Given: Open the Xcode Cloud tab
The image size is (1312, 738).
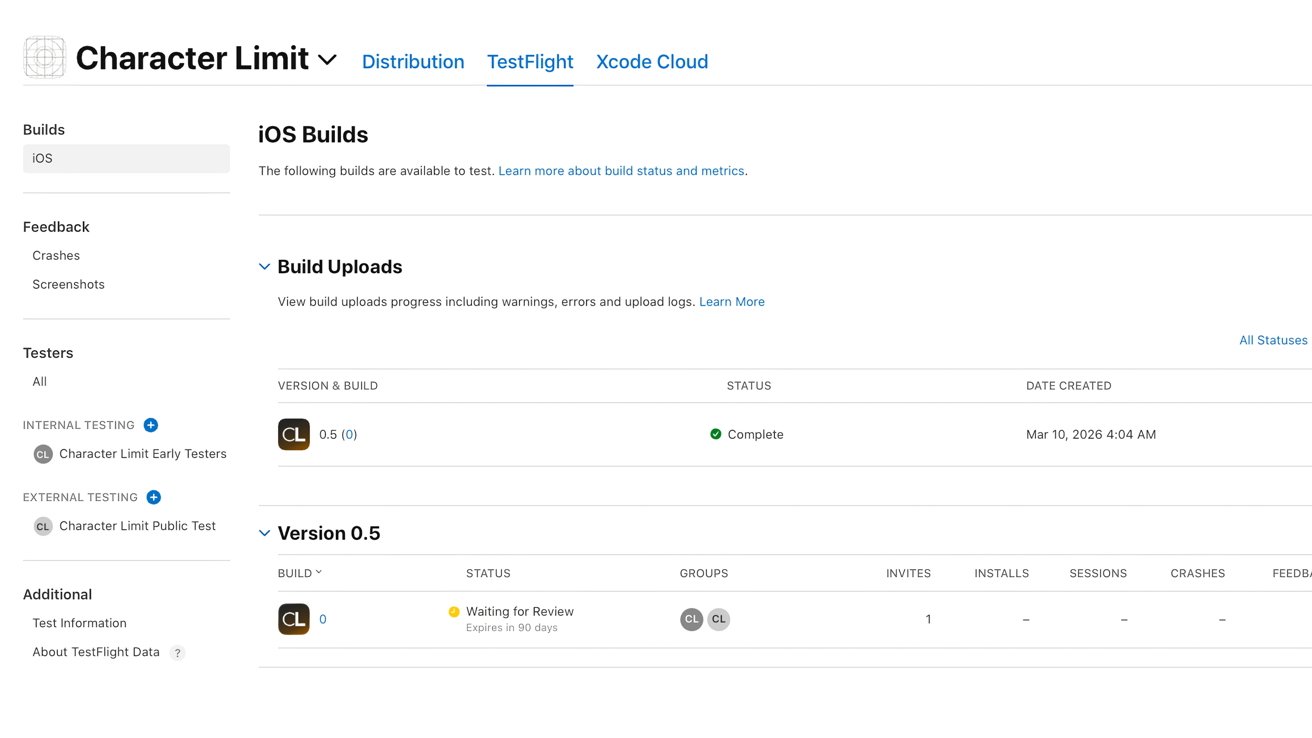Looking at the screenshot, I should (x=651, y=61).
